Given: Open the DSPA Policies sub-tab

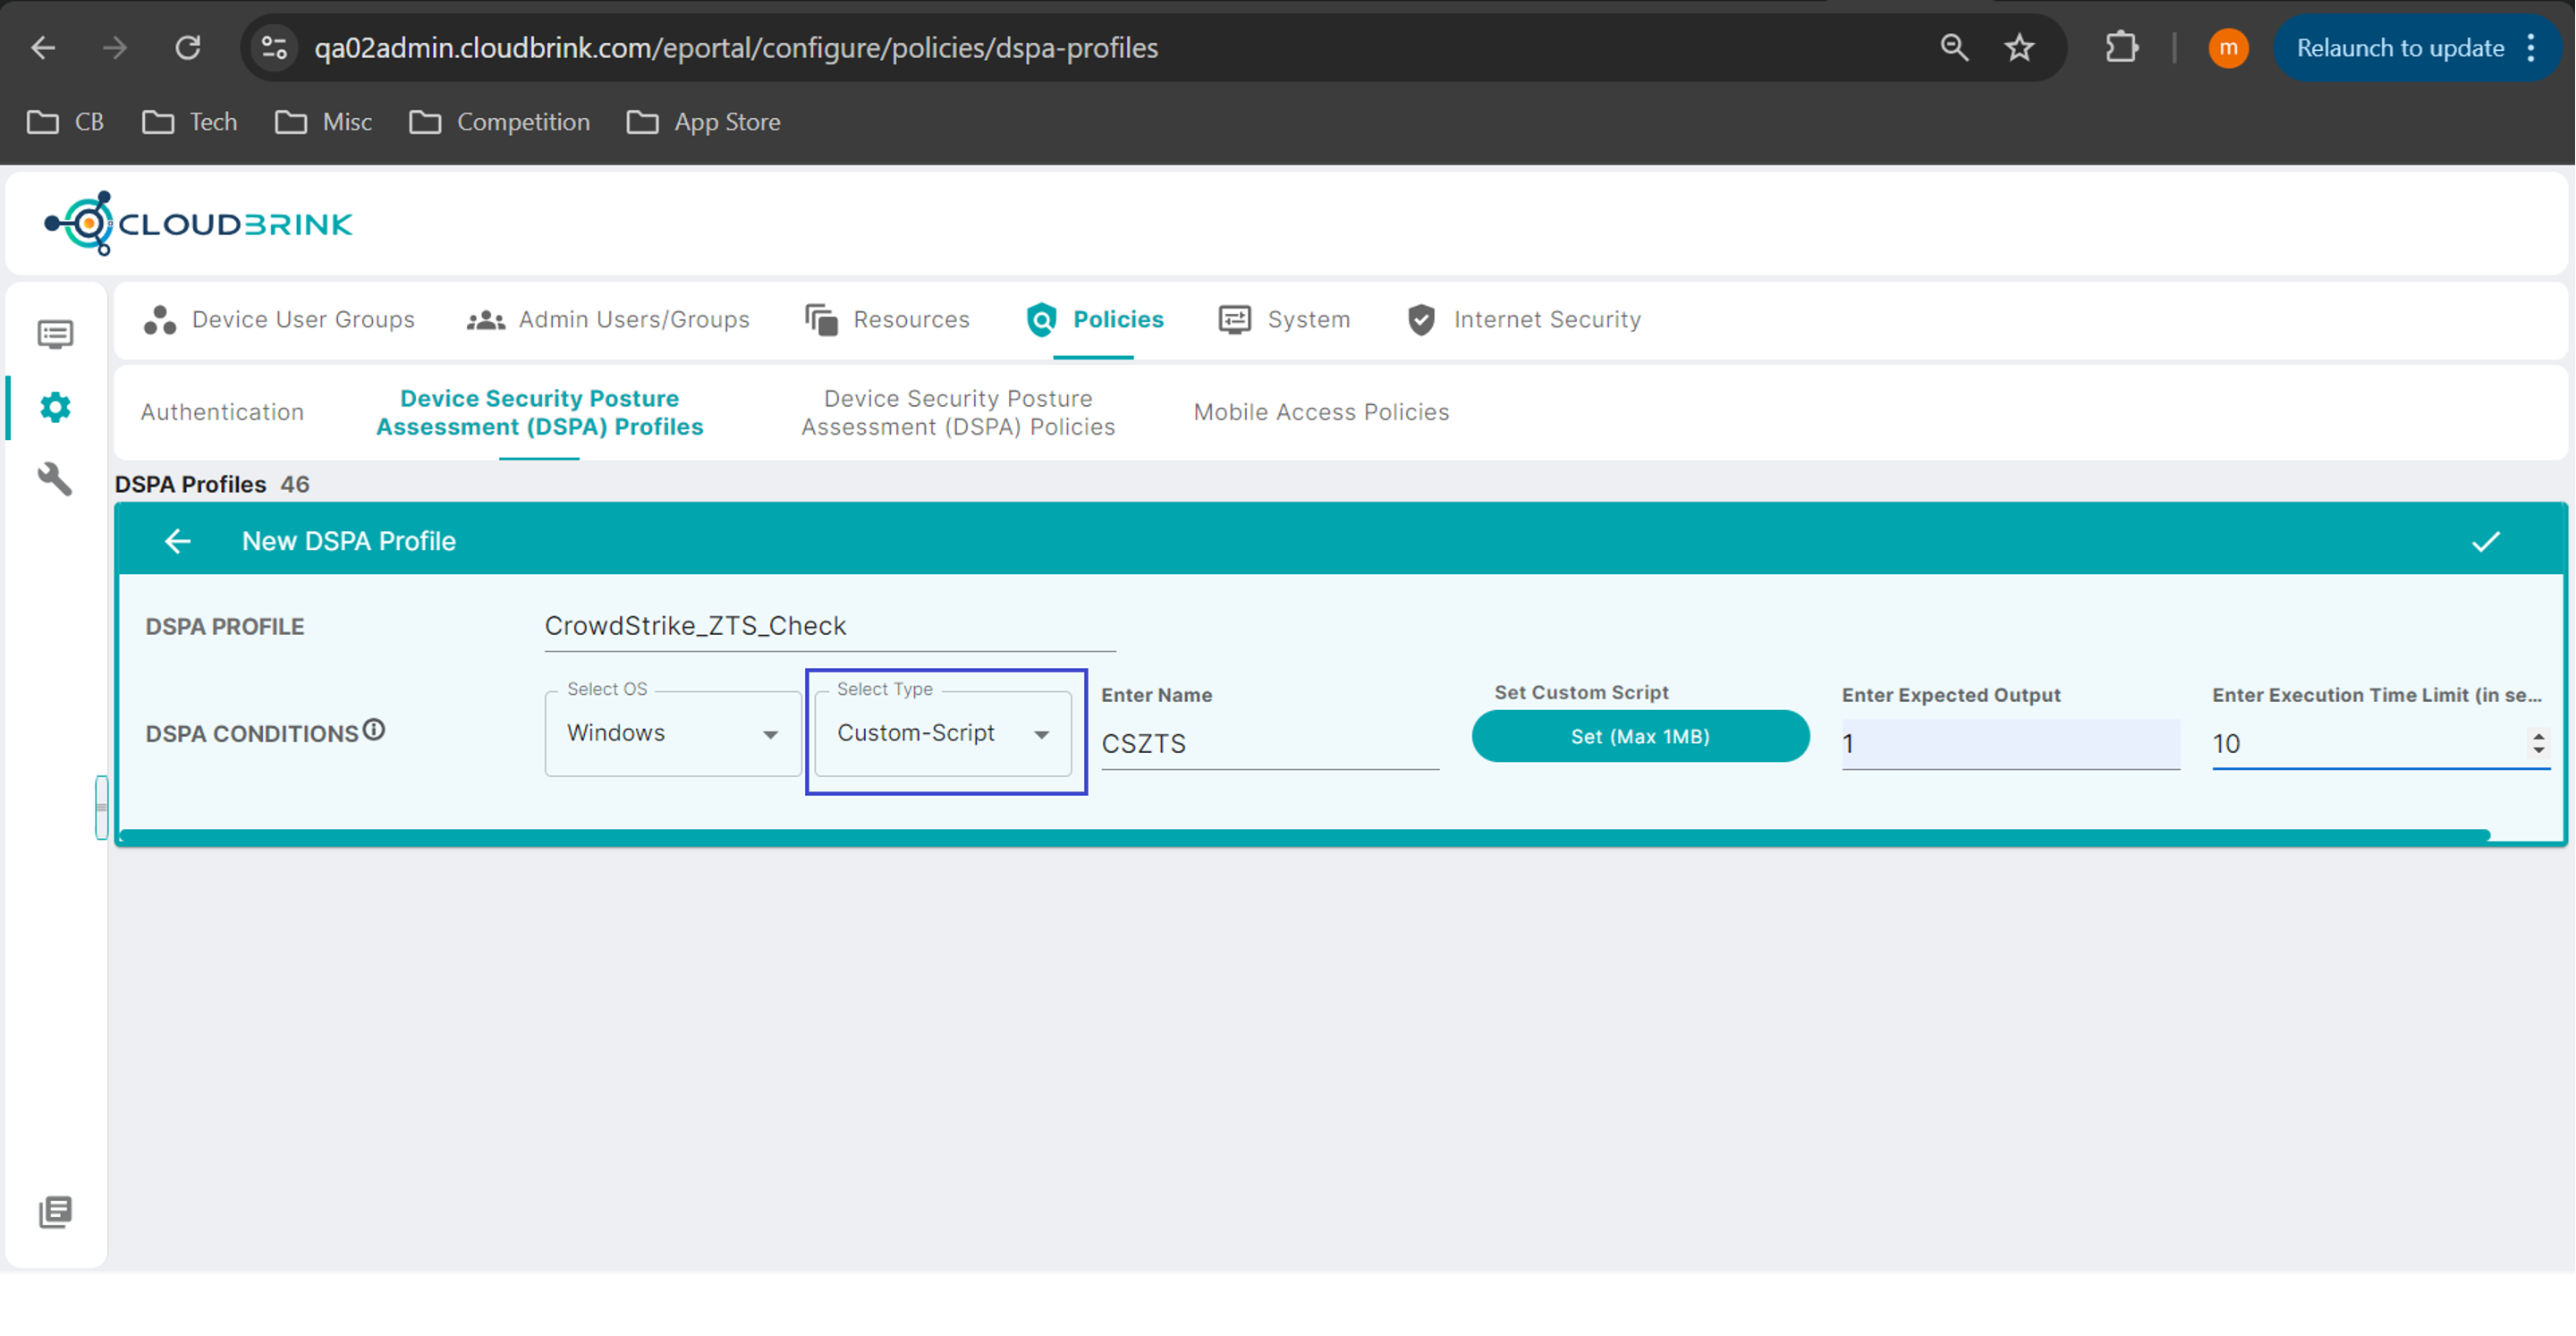Looking at the screenshot, I should pos(957,412).
